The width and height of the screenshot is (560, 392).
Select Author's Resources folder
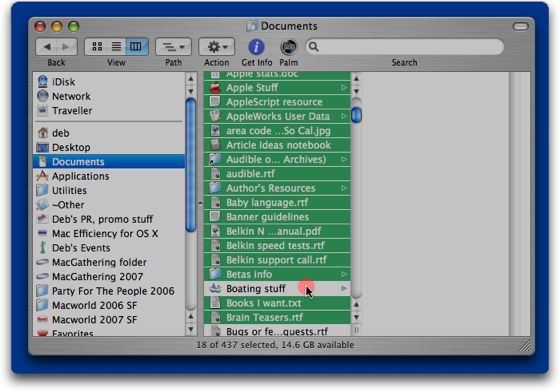[277, 188]
